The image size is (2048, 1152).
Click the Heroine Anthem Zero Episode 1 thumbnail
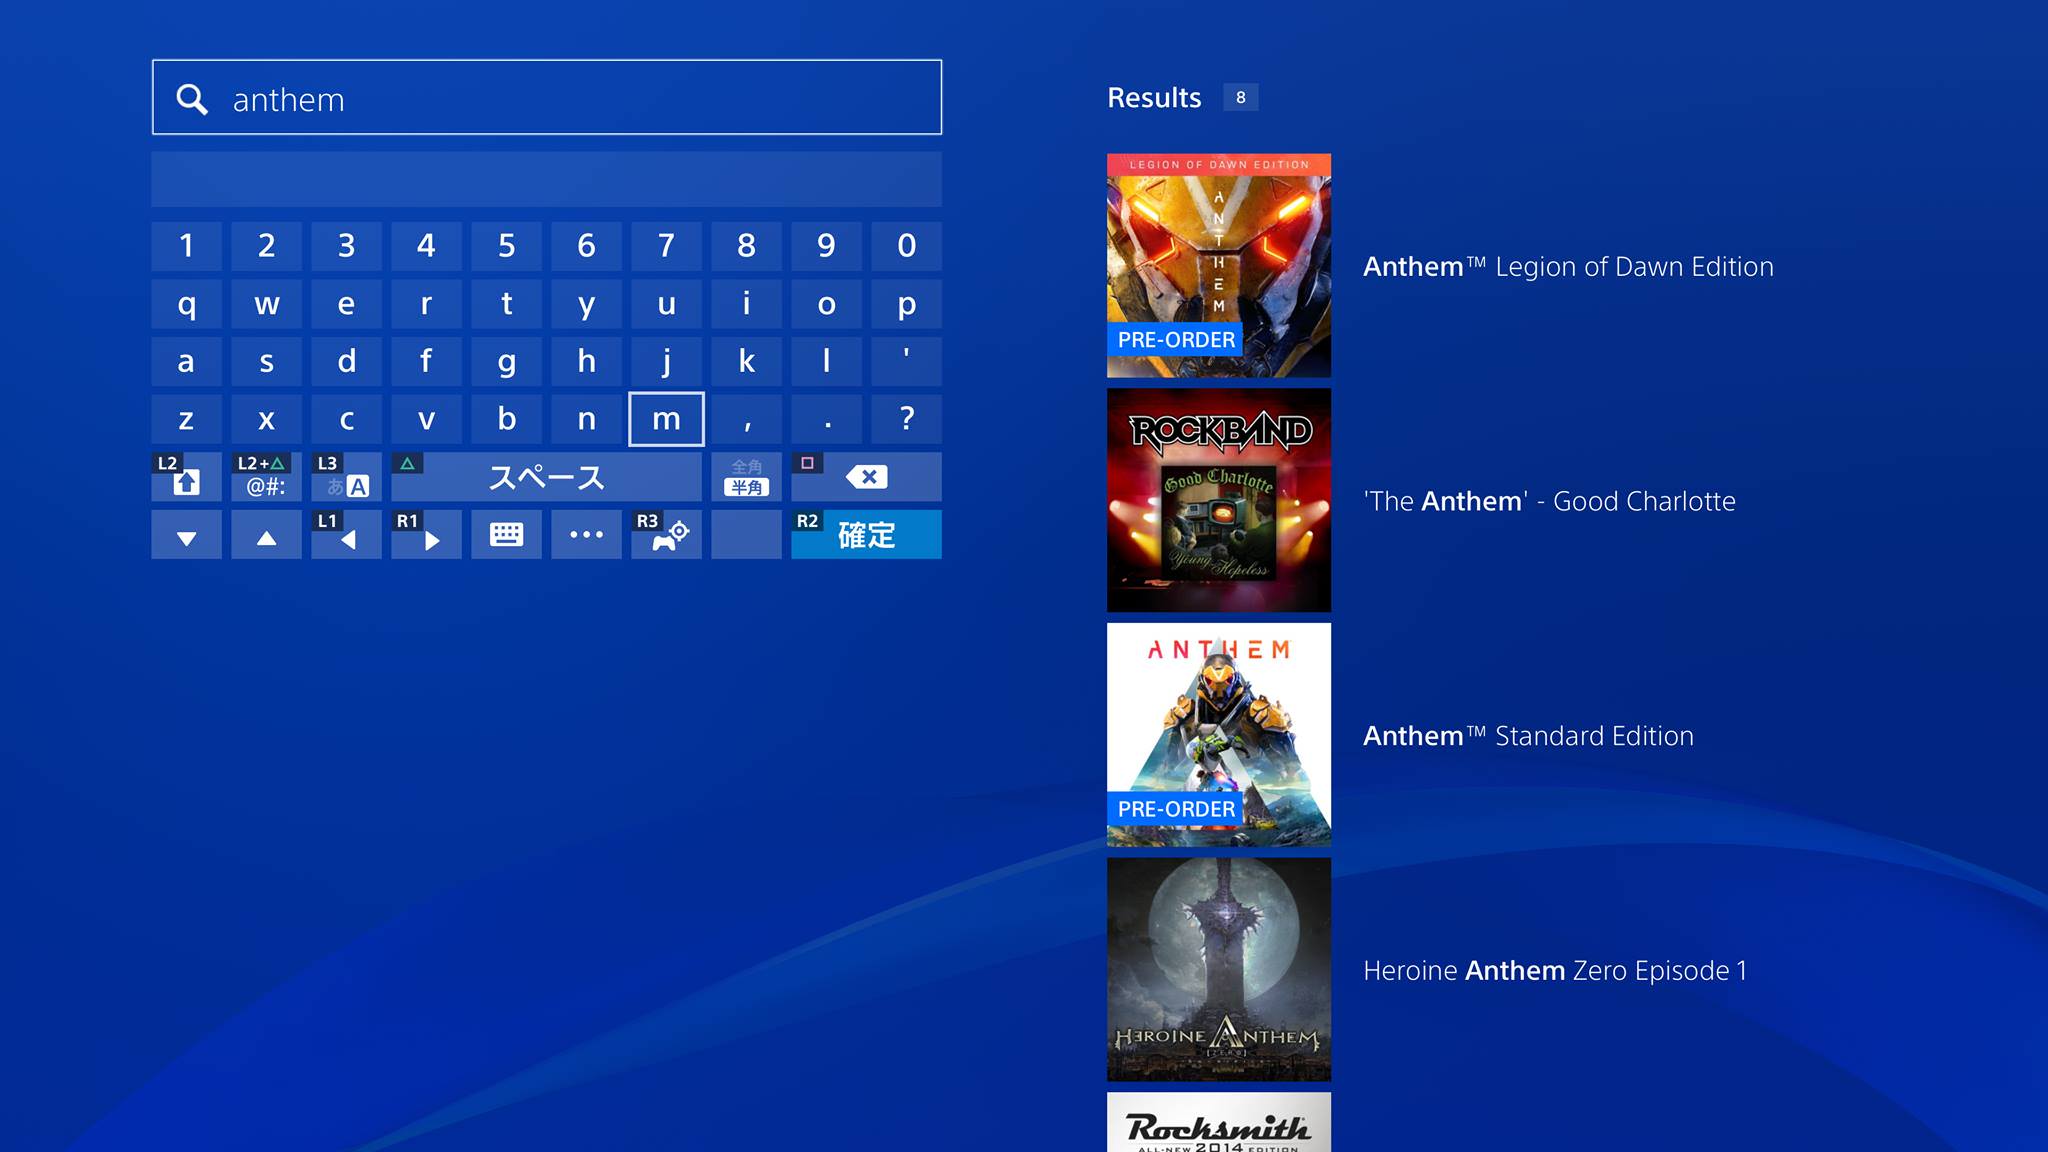click(x=1218, y=968)
